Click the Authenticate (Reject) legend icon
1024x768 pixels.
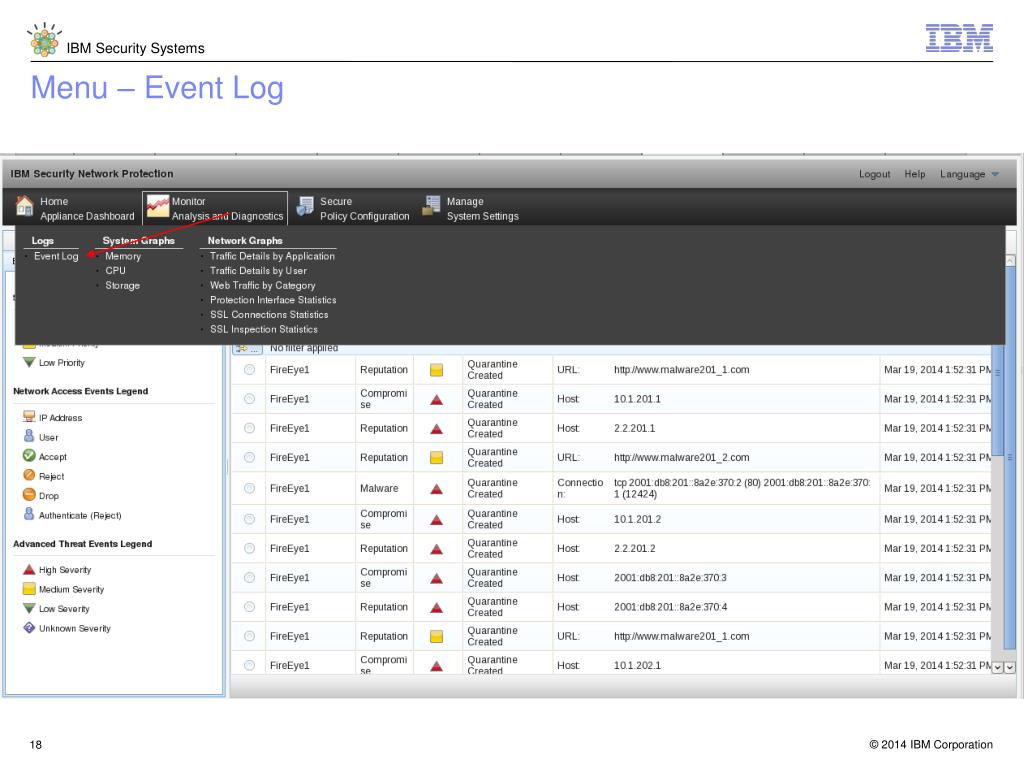pyautogui.click(x=29, y=514)
